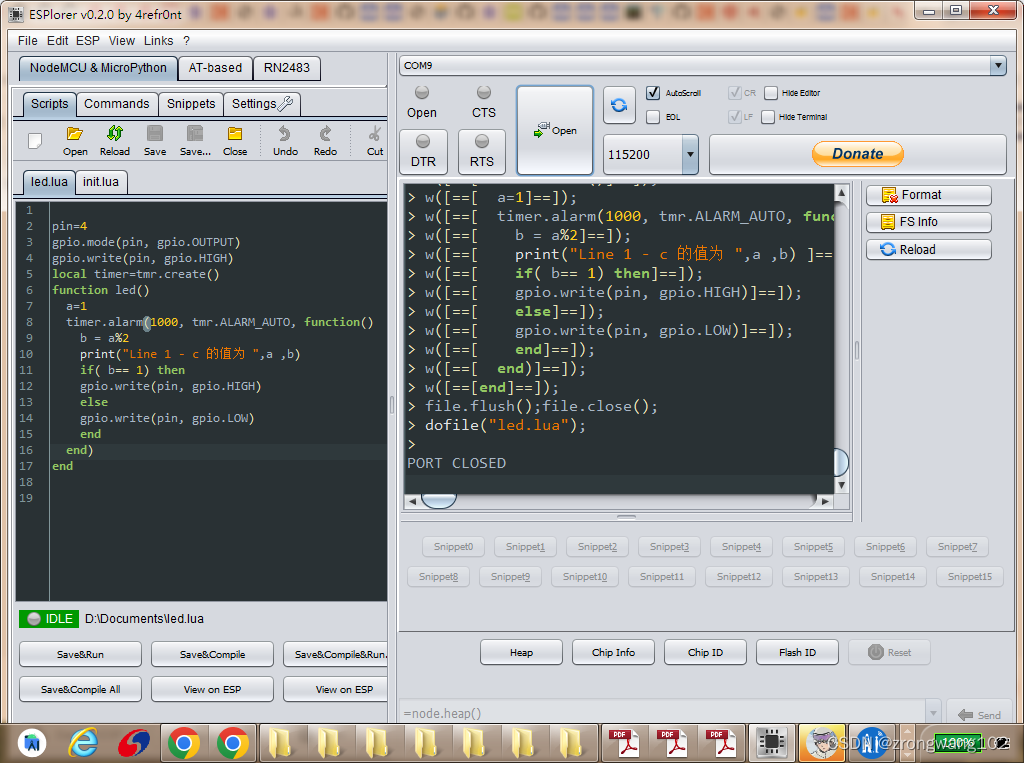The height and width of the screenshot is (763, 1024).
Task: Select the NodeMCU & MicroPython tab
Action: 98,68
